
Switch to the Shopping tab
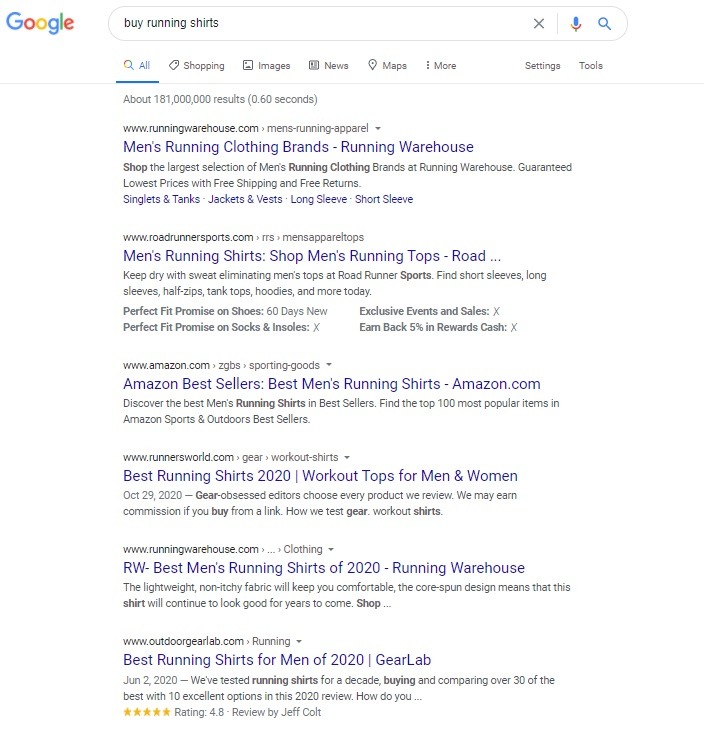[x=196, y=66]
